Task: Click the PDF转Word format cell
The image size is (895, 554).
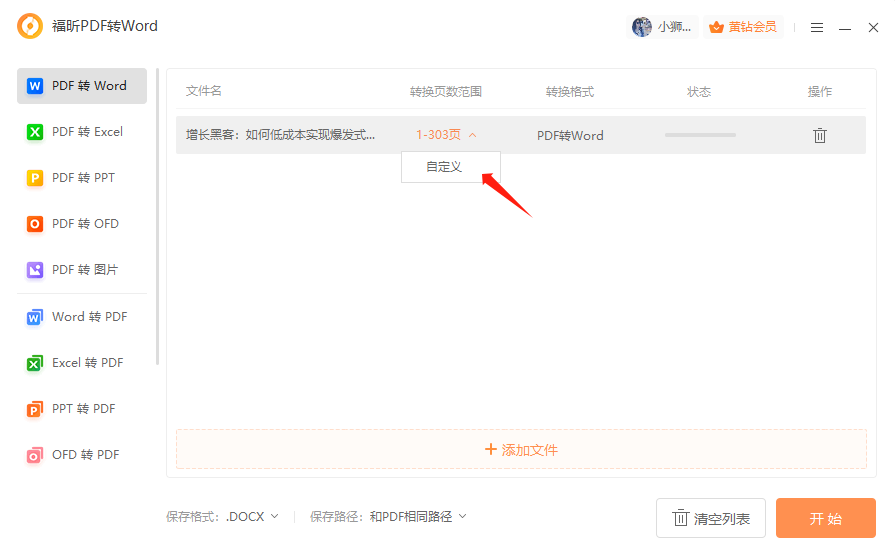Action: pos(570,136)
